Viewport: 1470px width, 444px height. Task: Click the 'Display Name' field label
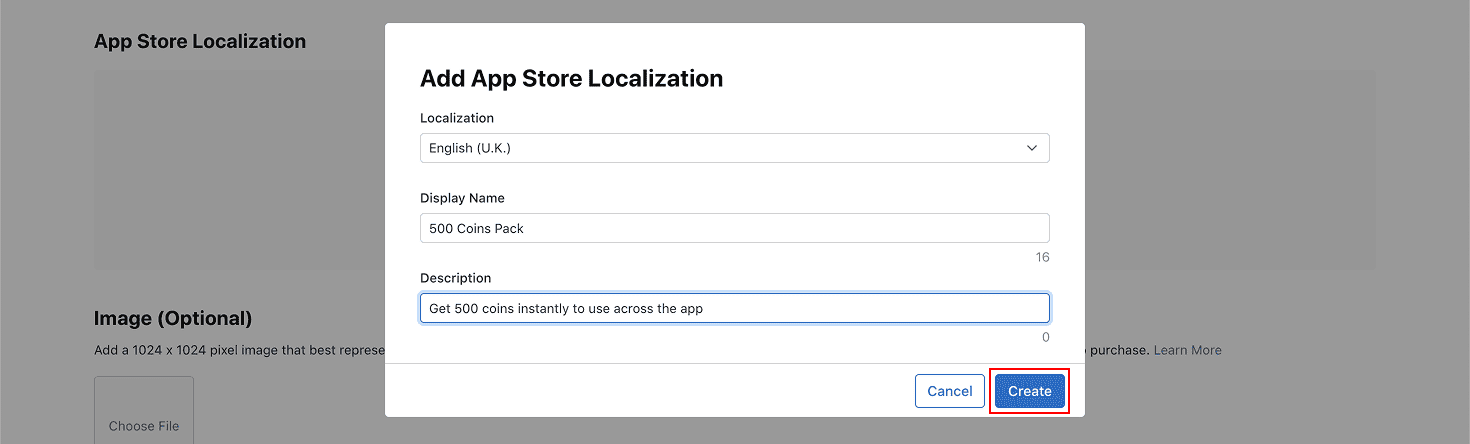(462, 198)
